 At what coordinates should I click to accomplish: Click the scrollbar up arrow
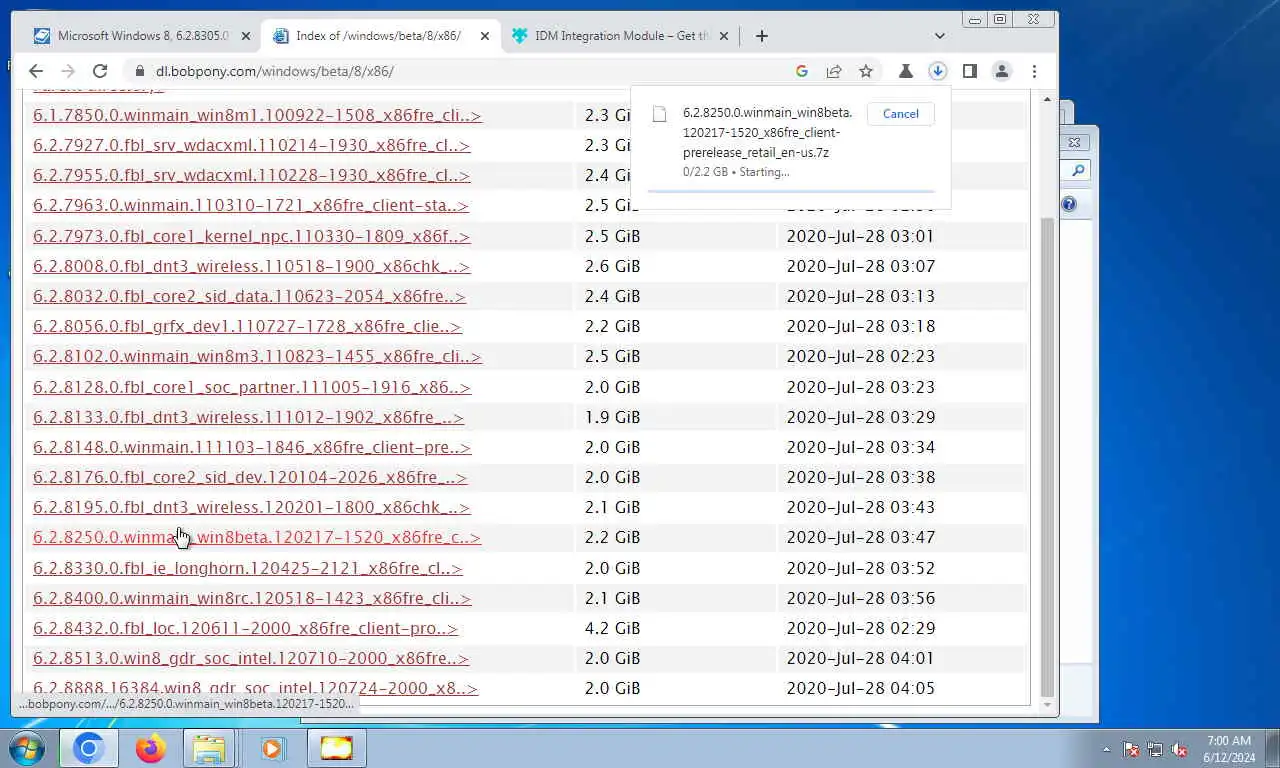(x=1047, y=98)
